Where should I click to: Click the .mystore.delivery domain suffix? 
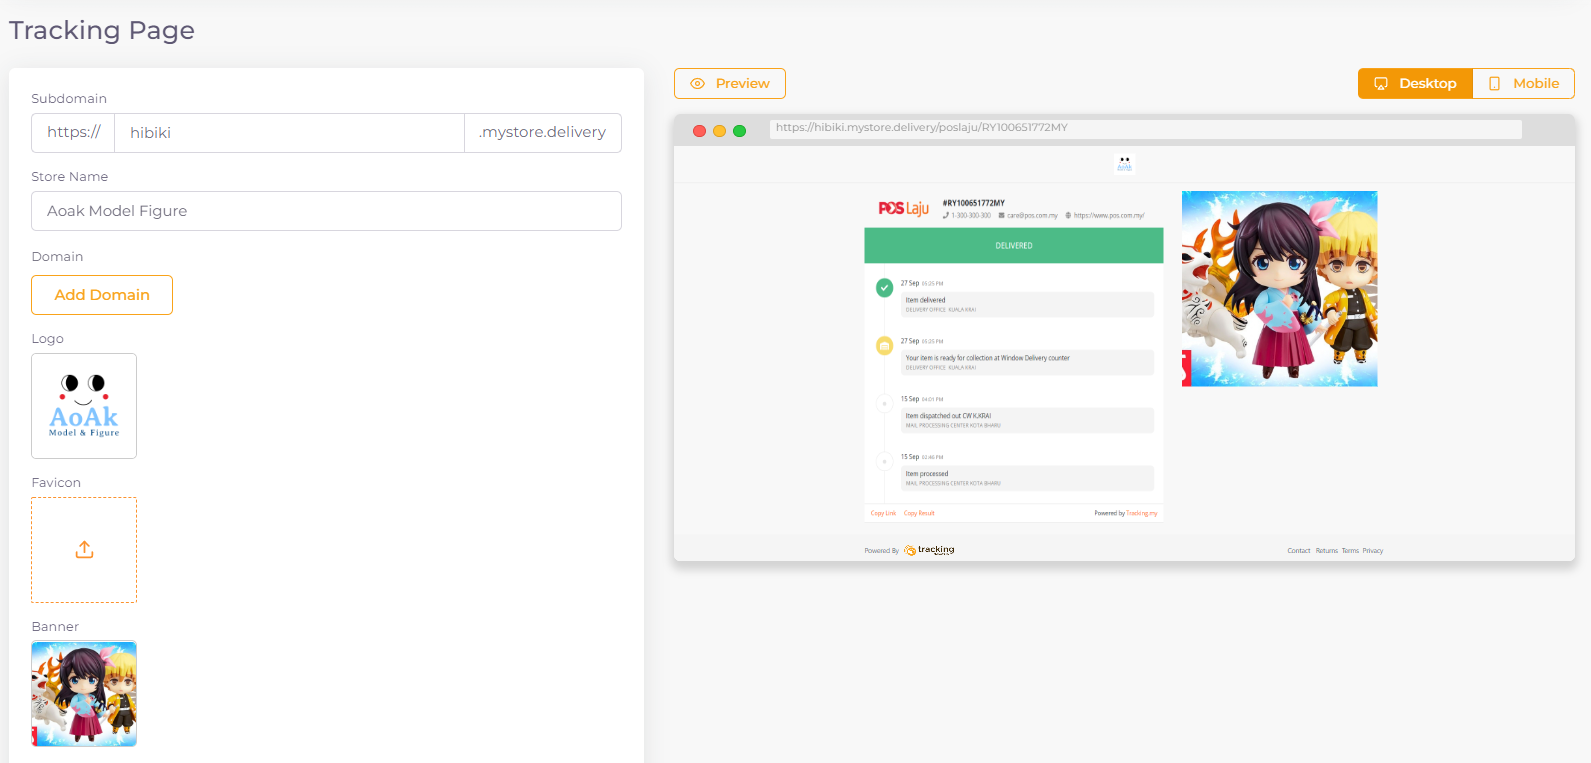pyautogui.click(x=542, y=133)
